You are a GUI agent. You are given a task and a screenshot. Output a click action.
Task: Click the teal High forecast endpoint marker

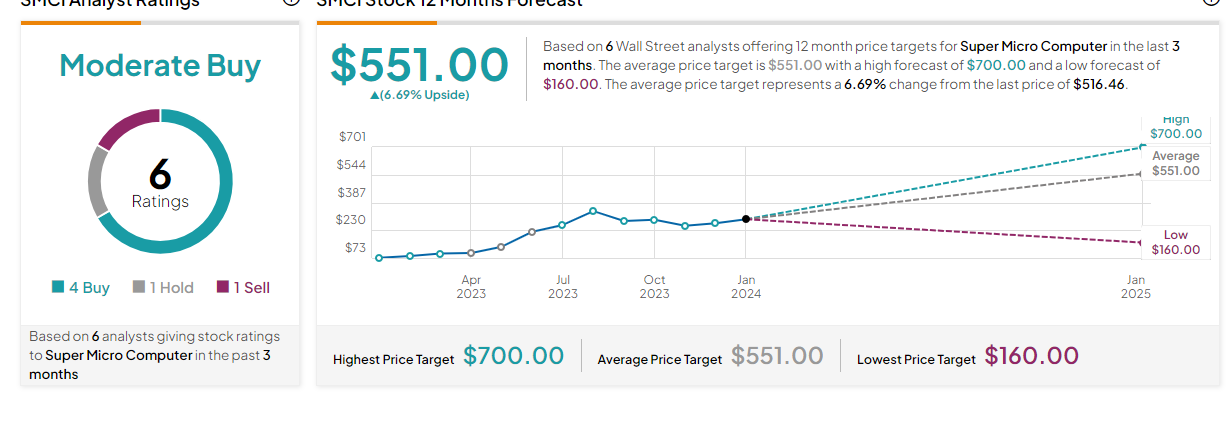pyautogui.click(x=1141, y=147)
